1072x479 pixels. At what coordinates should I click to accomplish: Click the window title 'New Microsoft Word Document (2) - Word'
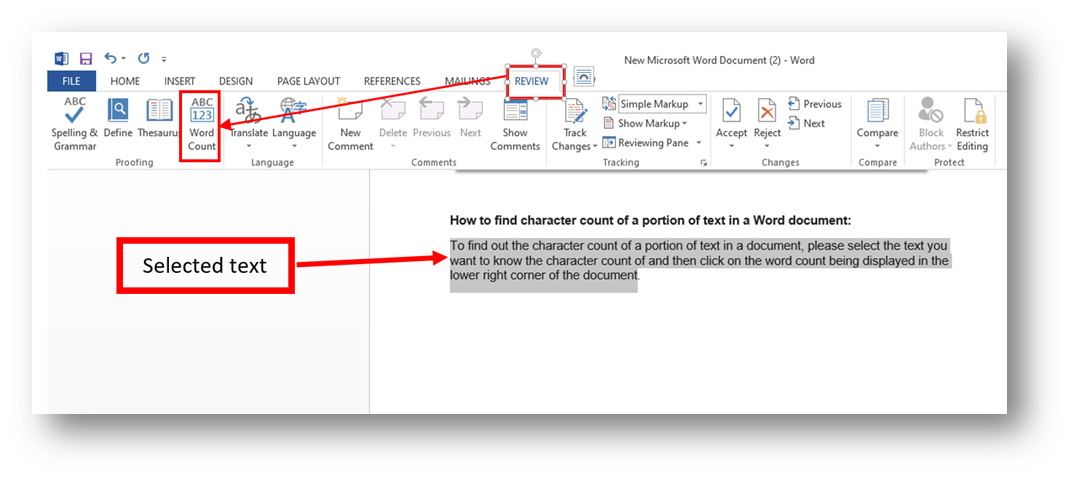719,60
